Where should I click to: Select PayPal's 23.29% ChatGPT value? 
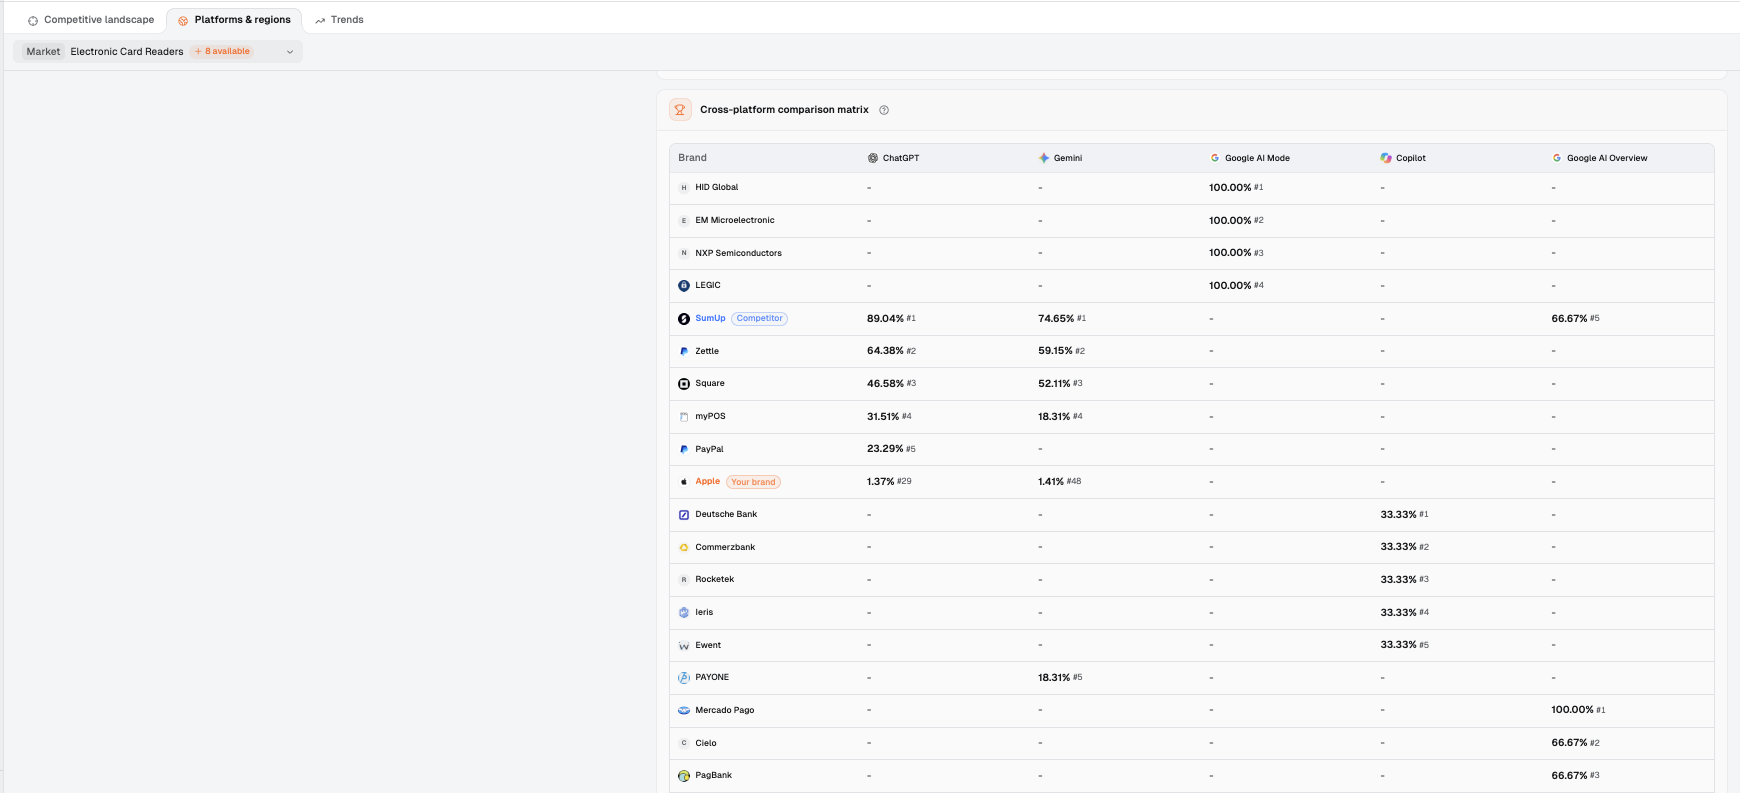885,449
